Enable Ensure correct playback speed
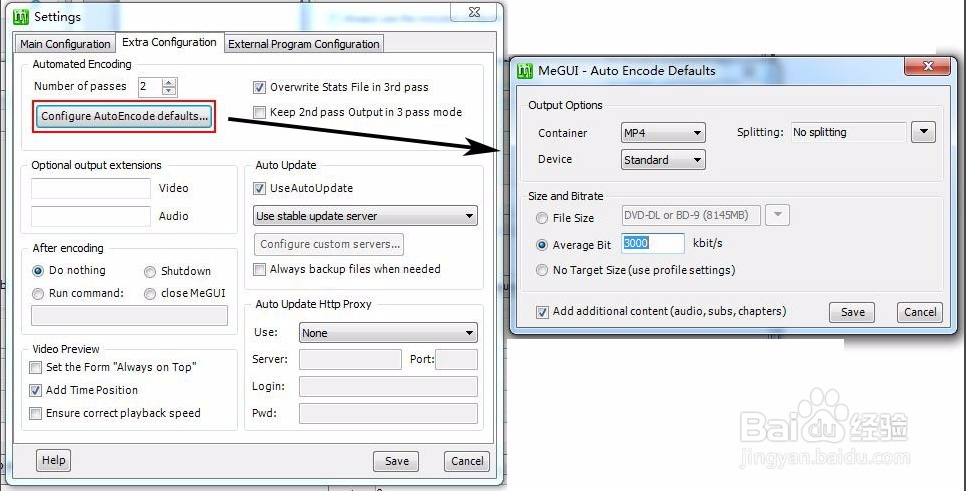Image resolution: width=966 pixels, height=491 pixels. pos(36,413)
